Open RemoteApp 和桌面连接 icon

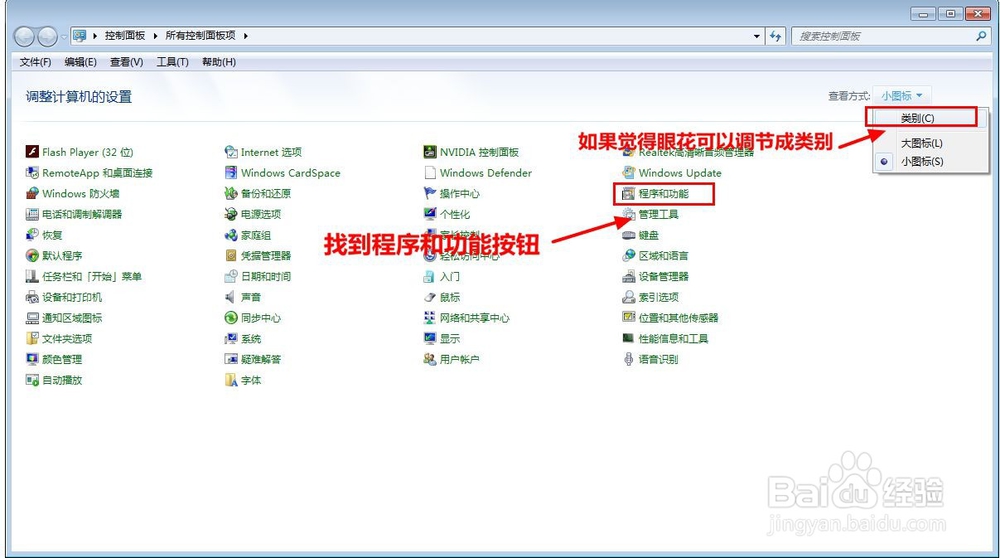32,173
